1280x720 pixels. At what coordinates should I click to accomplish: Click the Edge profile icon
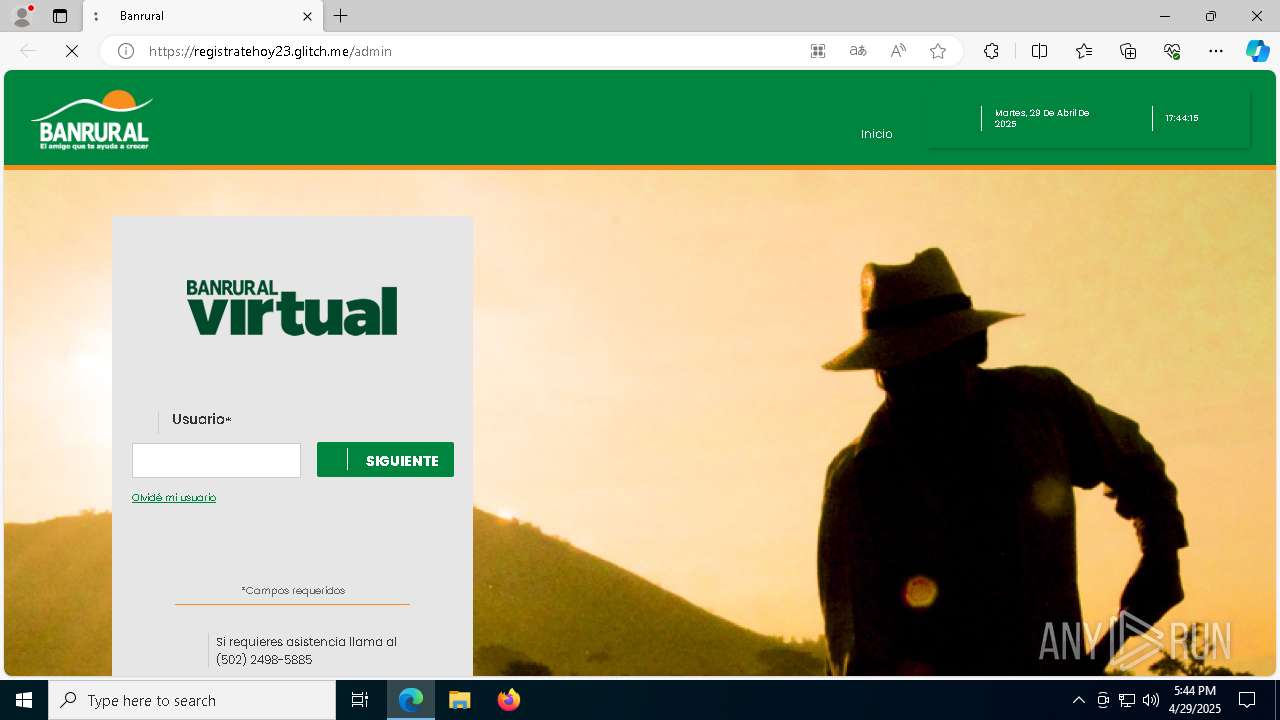coord(22,16)
